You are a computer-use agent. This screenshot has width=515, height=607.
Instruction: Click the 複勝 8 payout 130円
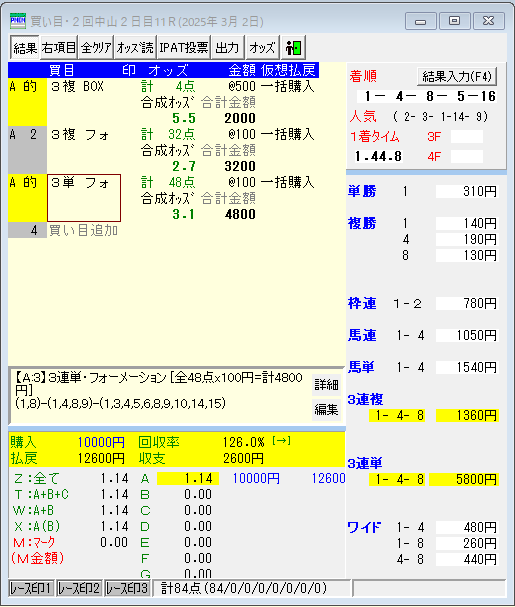tap(467, 255)
